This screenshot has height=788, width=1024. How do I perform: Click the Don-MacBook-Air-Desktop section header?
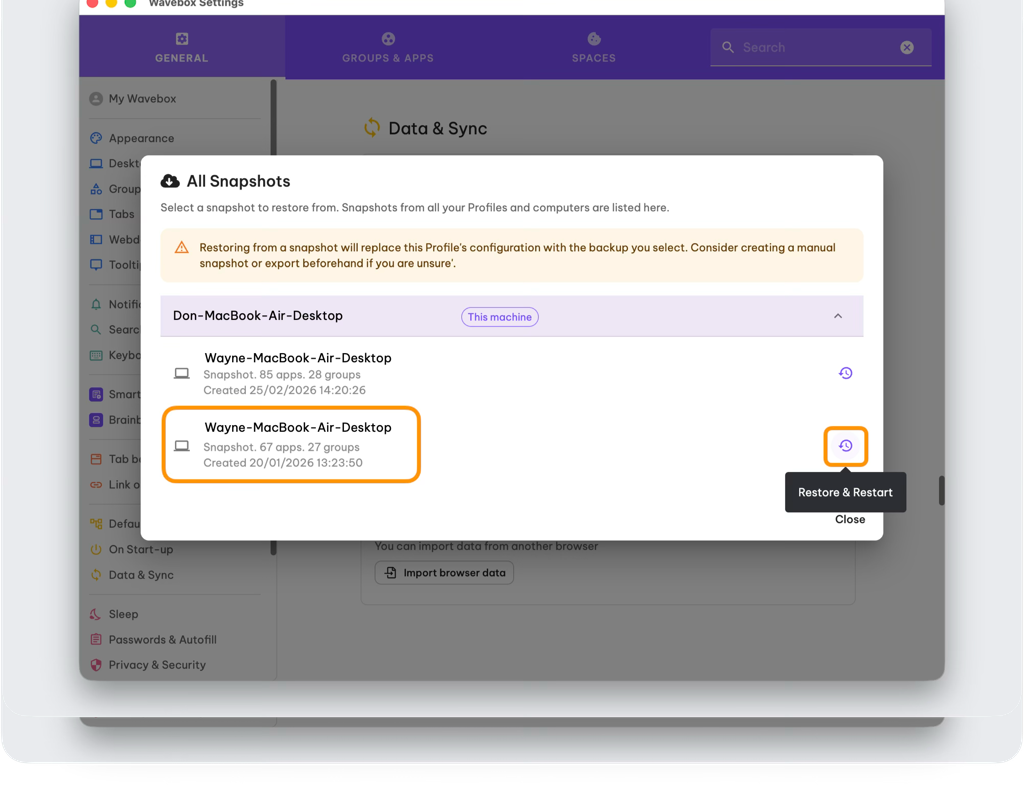[x=300, y=316]
